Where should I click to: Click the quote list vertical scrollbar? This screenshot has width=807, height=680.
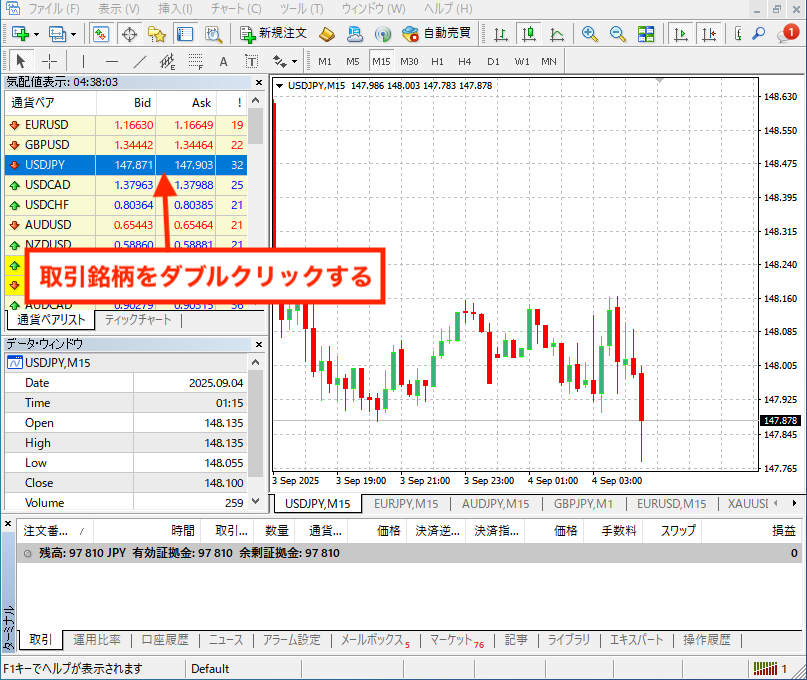256,200
